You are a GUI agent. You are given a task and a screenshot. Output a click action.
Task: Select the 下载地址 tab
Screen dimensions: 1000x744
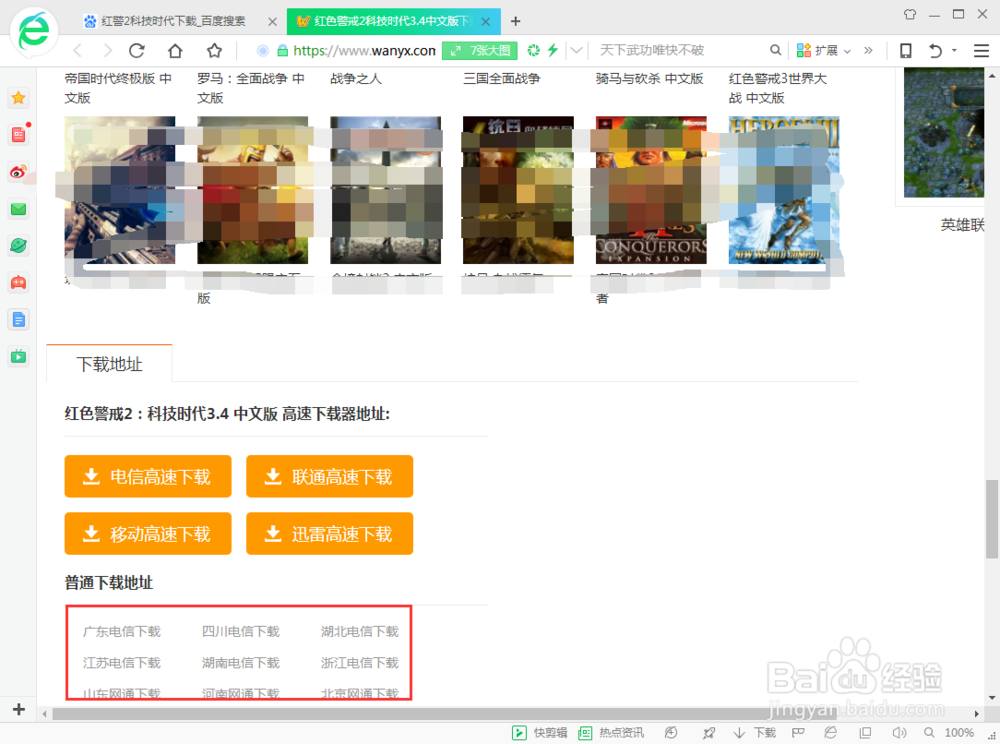click(x=109, y=364)
